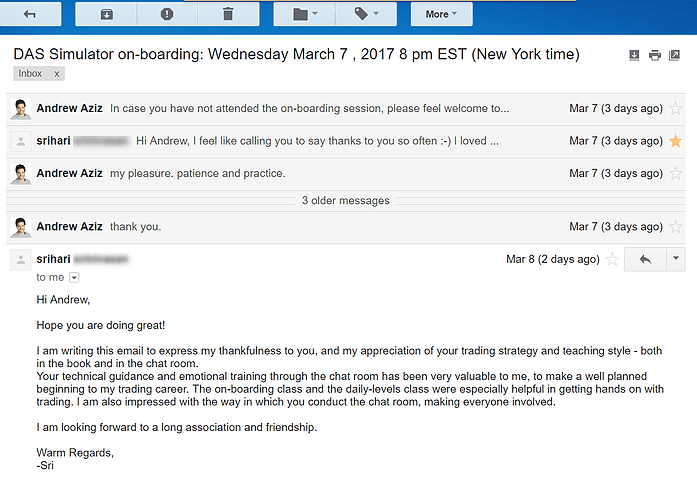The height and width of the screenshot is (480, 697).
Task: Click the expand all messages icon
Action: (x=634, y=55)
